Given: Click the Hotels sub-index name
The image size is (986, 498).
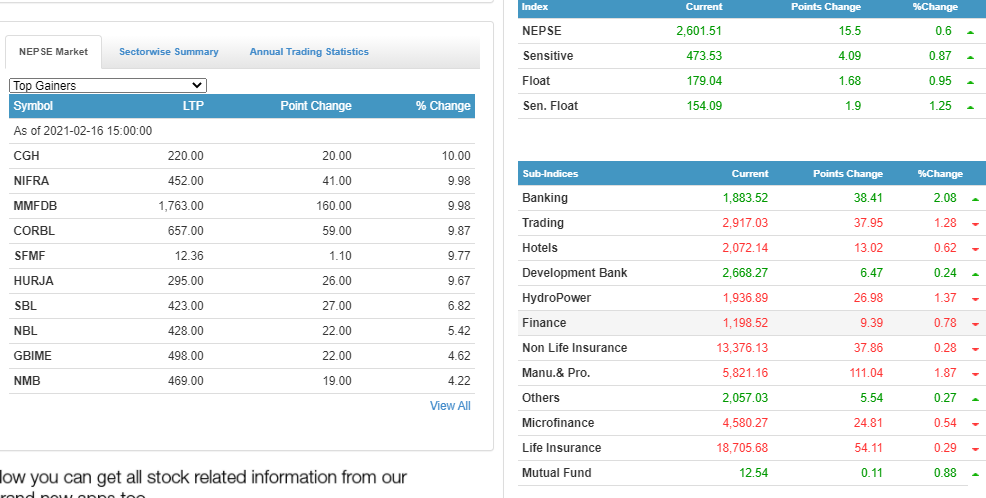Looking at the screenshot, I should 540,248.
